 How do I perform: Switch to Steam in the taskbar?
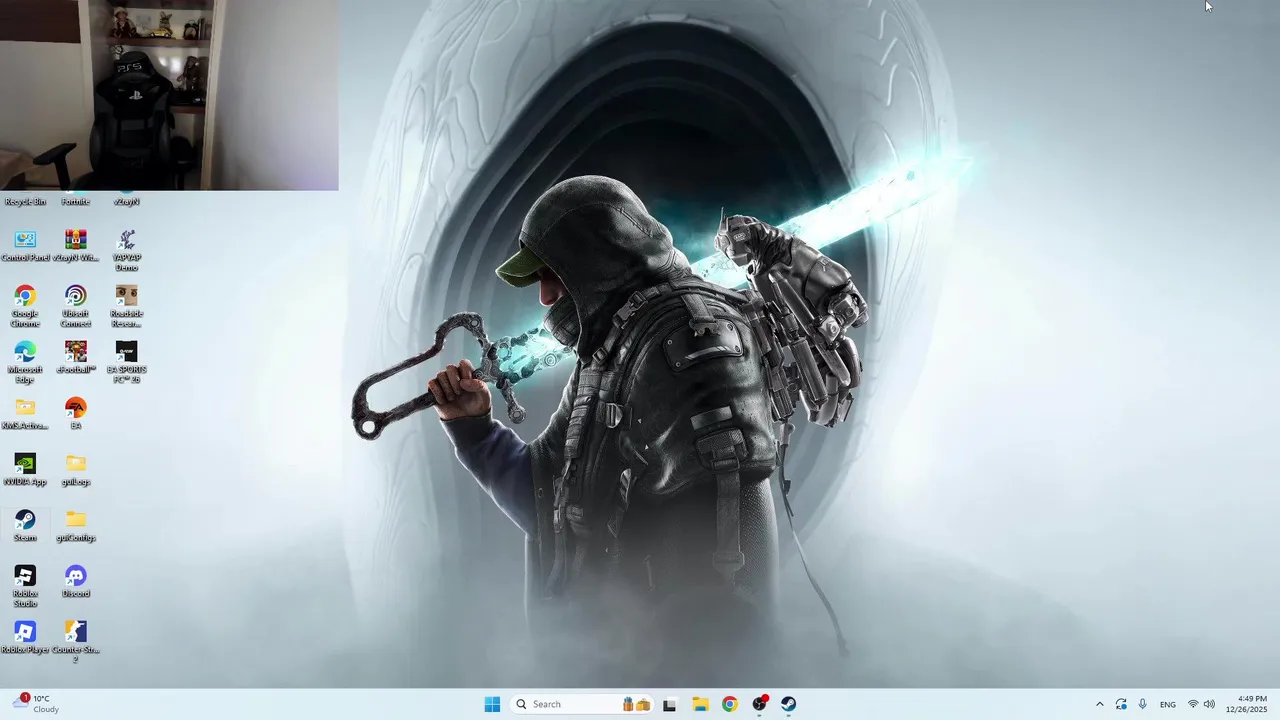pos(788,704)
